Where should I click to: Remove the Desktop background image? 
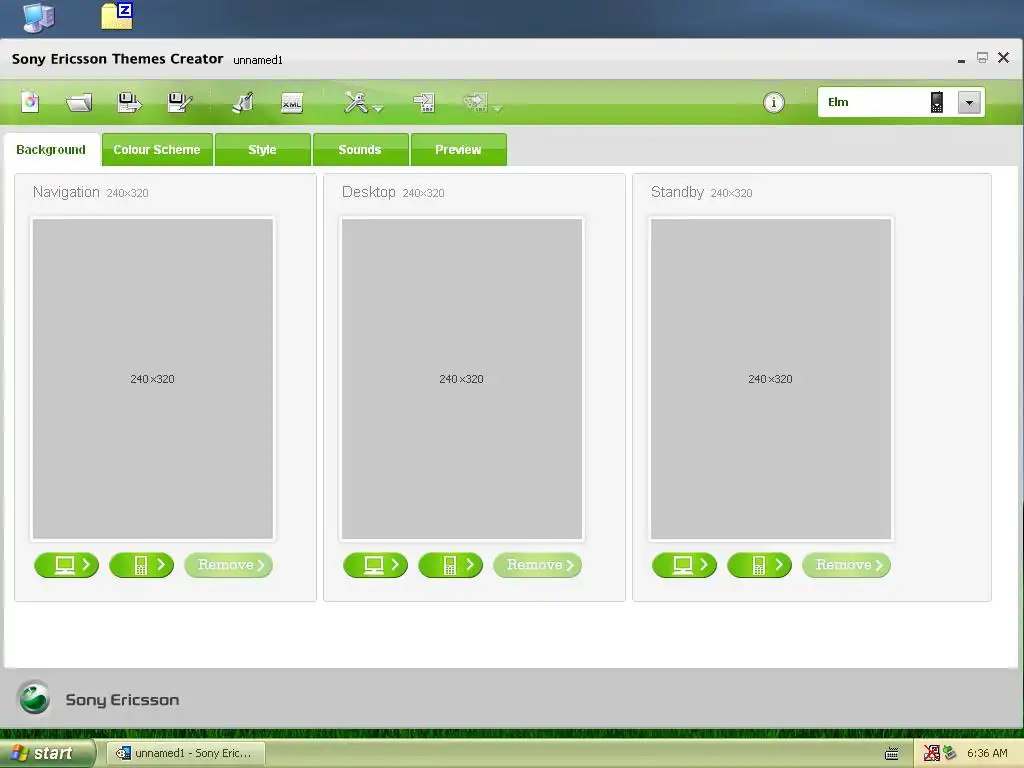[x=537, y=565]
